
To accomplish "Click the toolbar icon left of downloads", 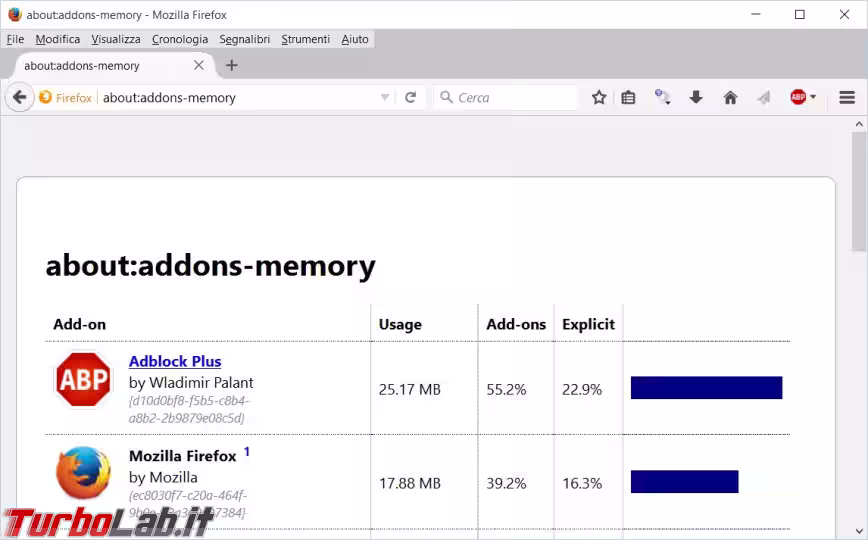I will pos(662,97).
